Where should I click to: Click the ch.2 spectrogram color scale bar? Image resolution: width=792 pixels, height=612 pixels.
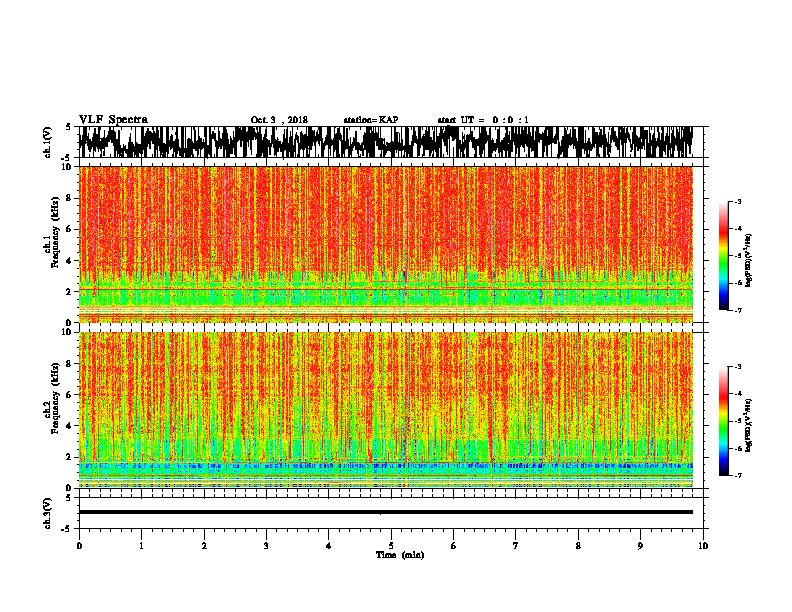click(724, 421)
